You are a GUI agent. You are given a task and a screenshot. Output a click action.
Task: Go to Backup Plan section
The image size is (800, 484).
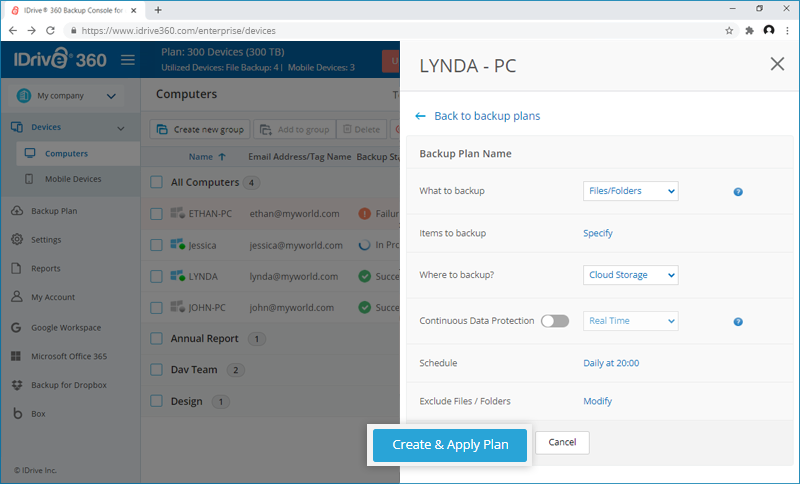(54, 211)
